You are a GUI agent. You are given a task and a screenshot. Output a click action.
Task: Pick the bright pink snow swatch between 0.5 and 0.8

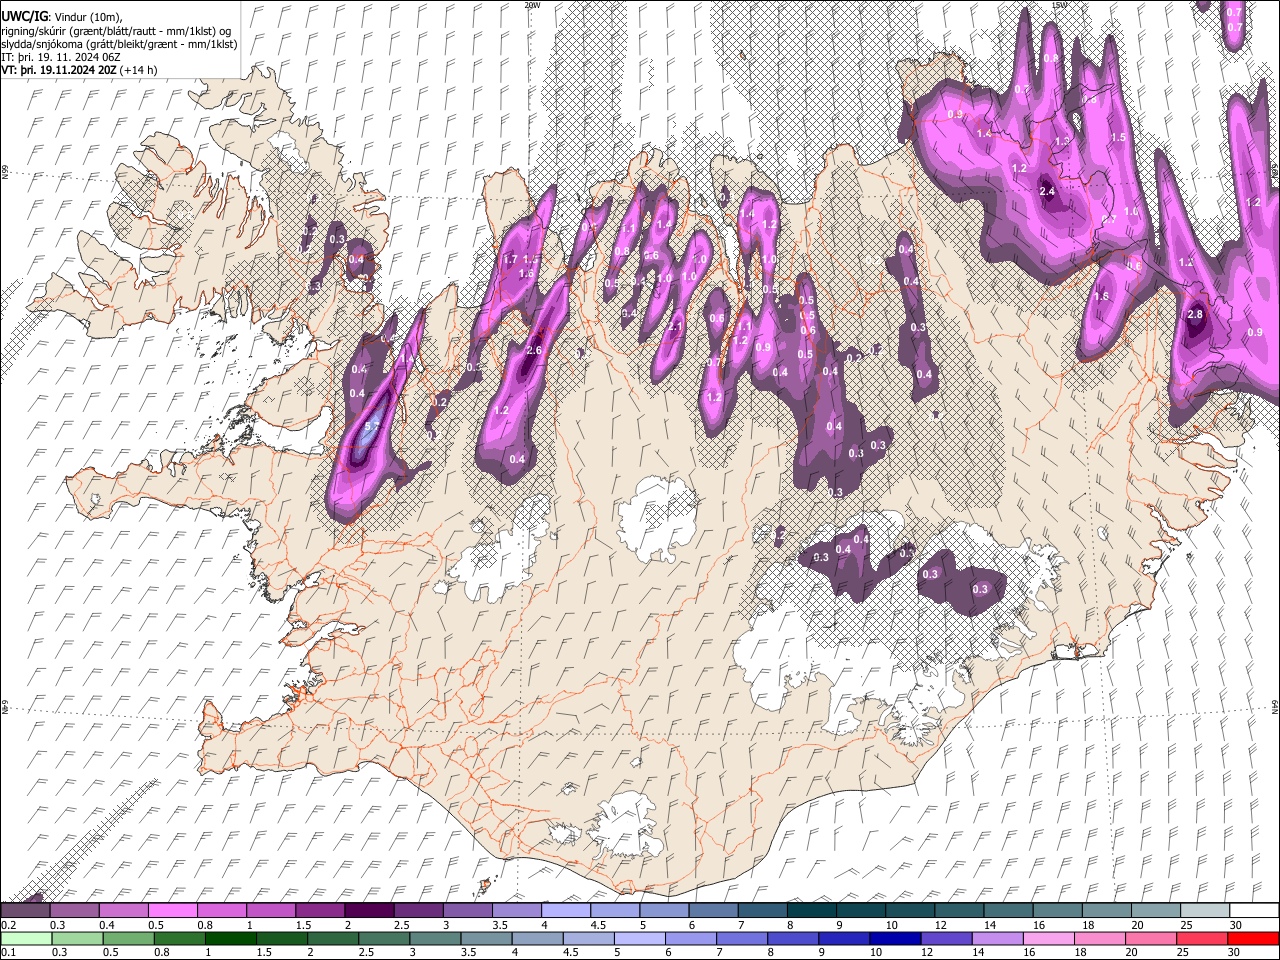click(173, 910)
